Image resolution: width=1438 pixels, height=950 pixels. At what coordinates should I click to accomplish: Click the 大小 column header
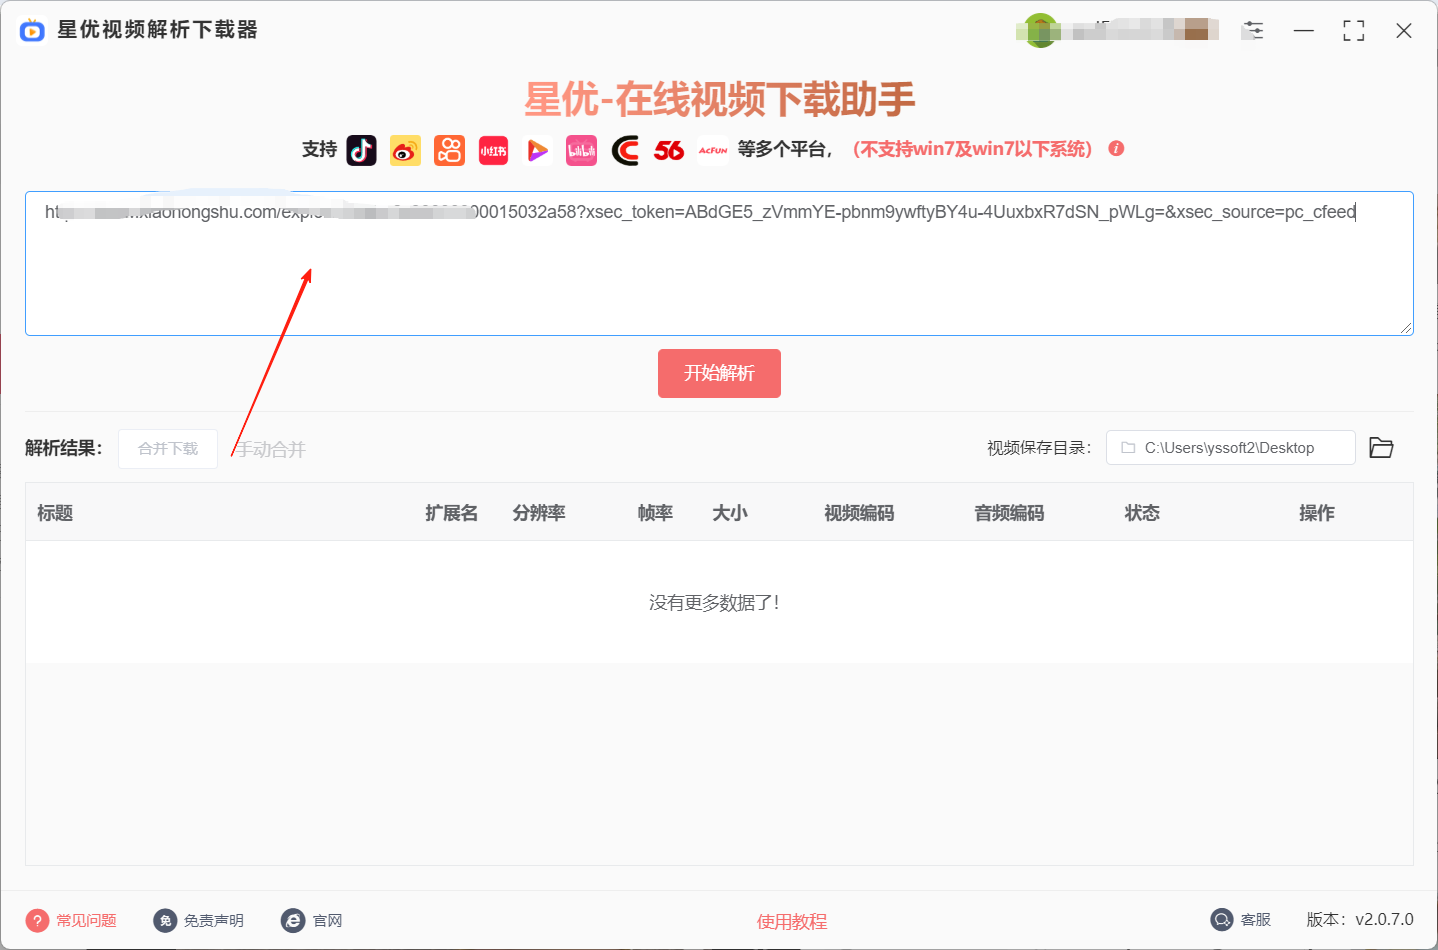(730, 512)
